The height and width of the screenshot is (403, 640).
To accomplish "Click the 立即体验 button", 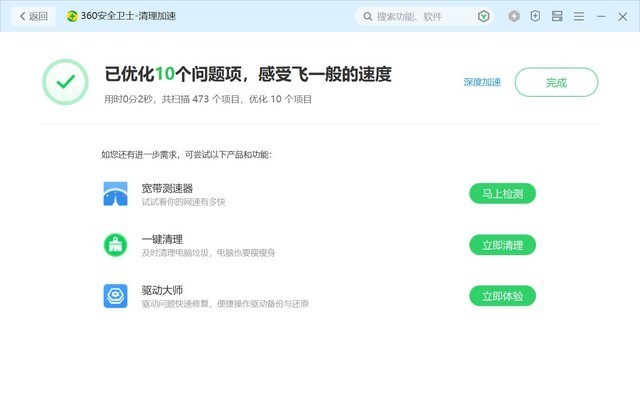I will point(502,296).
